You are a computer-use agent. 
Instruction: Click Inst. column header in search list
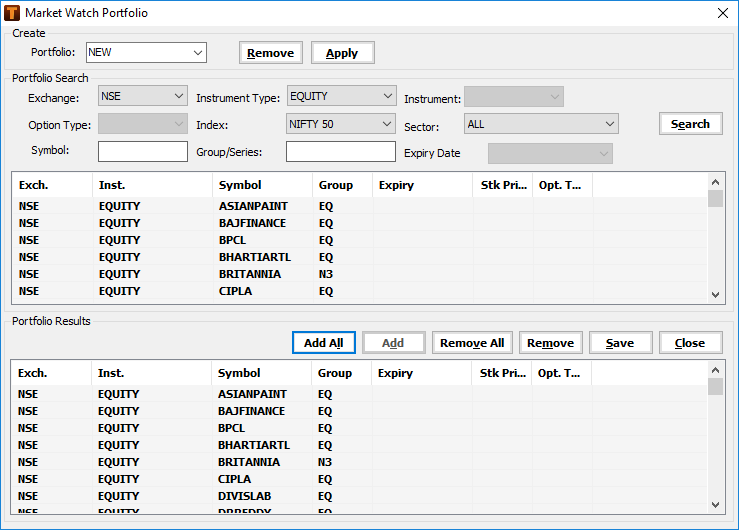[153, 185]
